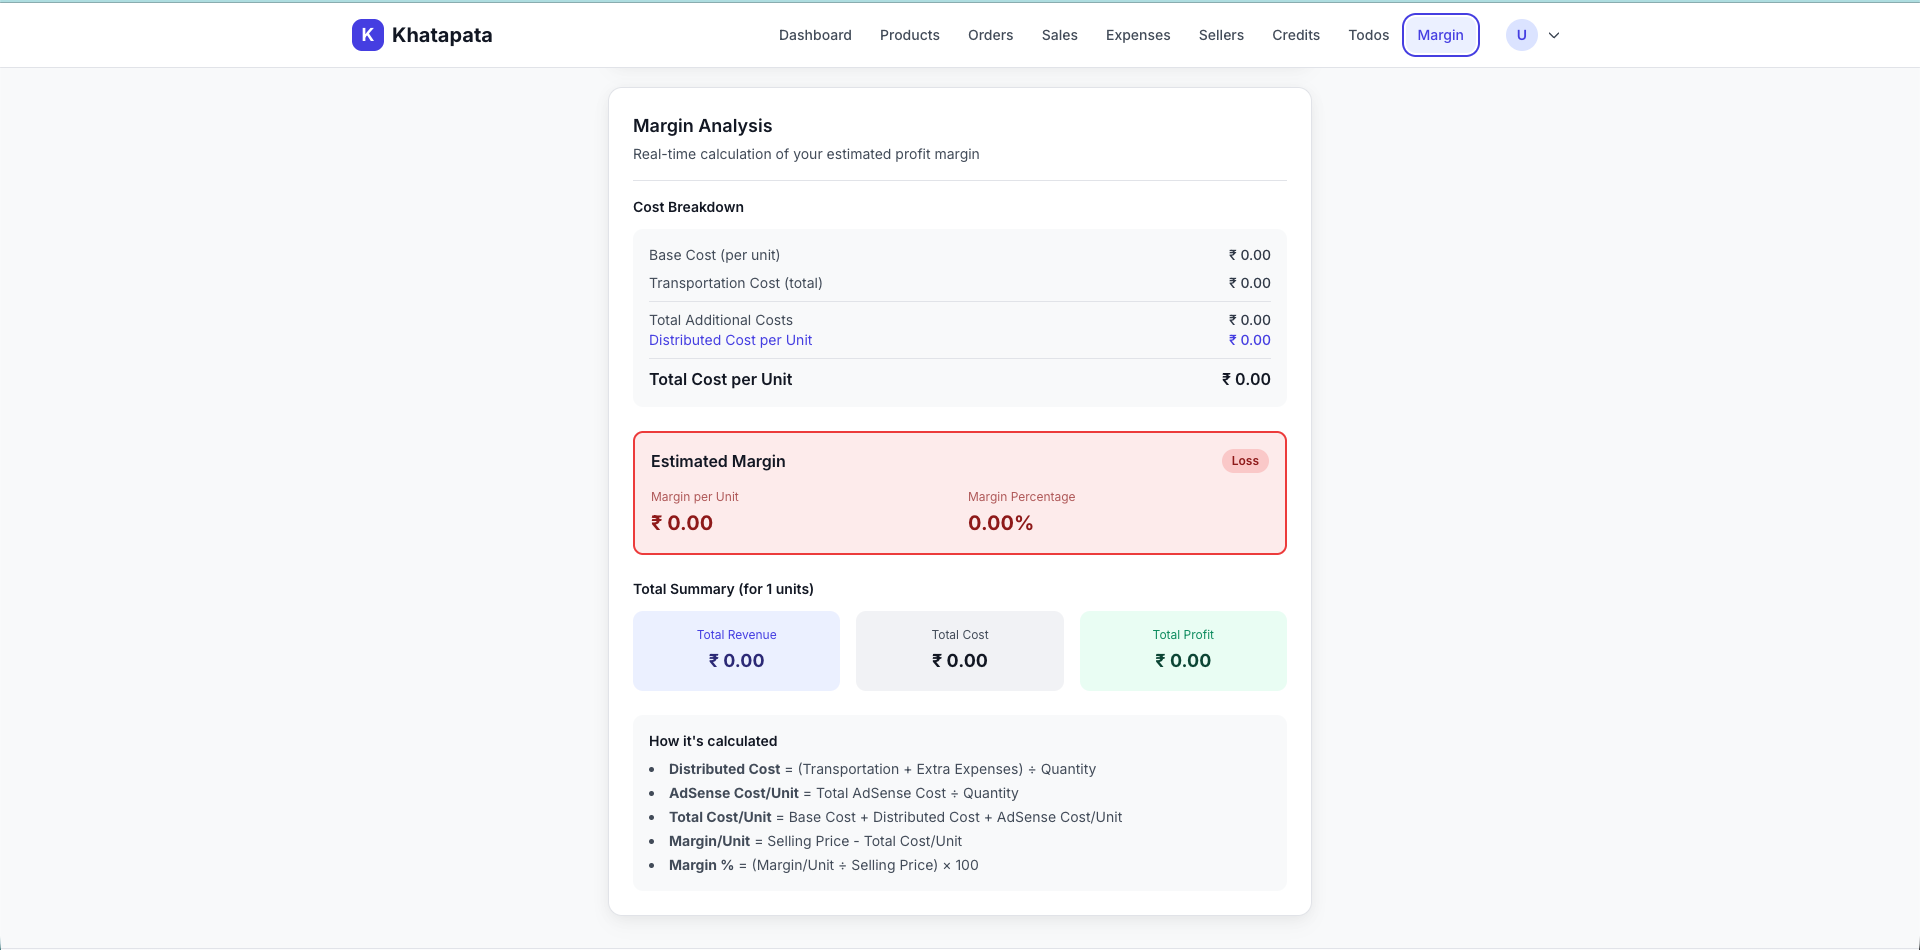This screenshot has width=1920, height=950.
Task: Click the Total Cost per Unit row
Action: click(959, 380)
